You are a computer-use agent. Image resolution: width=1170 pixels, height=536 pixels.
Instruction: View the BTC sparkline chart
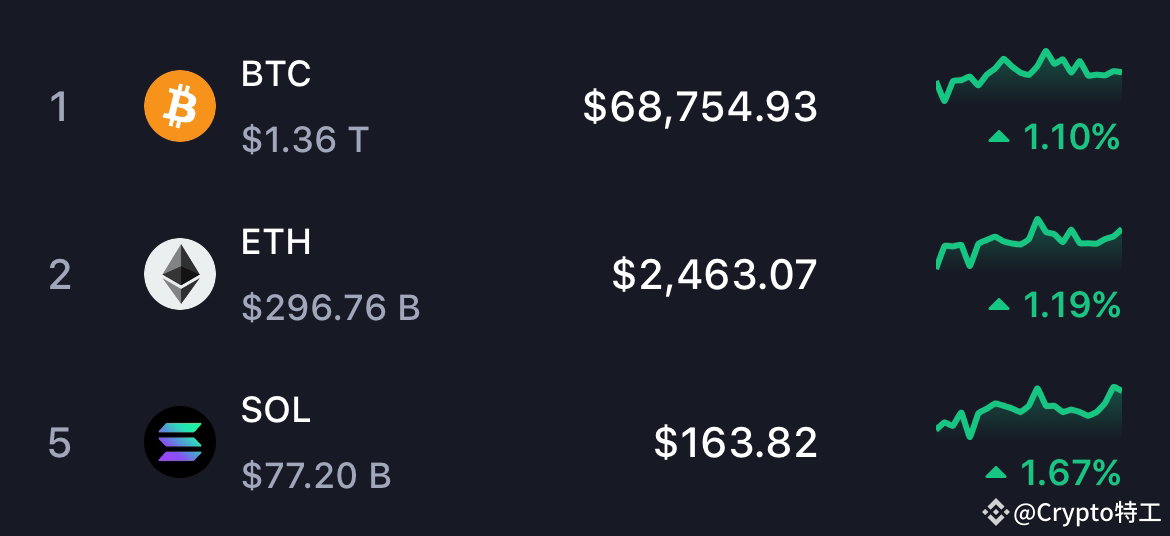coord(1029,76)
